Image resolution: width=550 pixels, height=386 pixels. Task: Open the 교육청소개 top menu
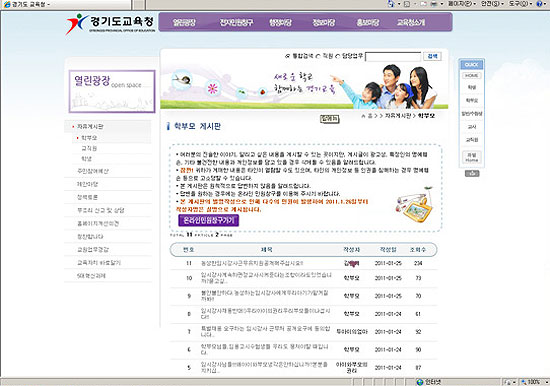[411, 23]
